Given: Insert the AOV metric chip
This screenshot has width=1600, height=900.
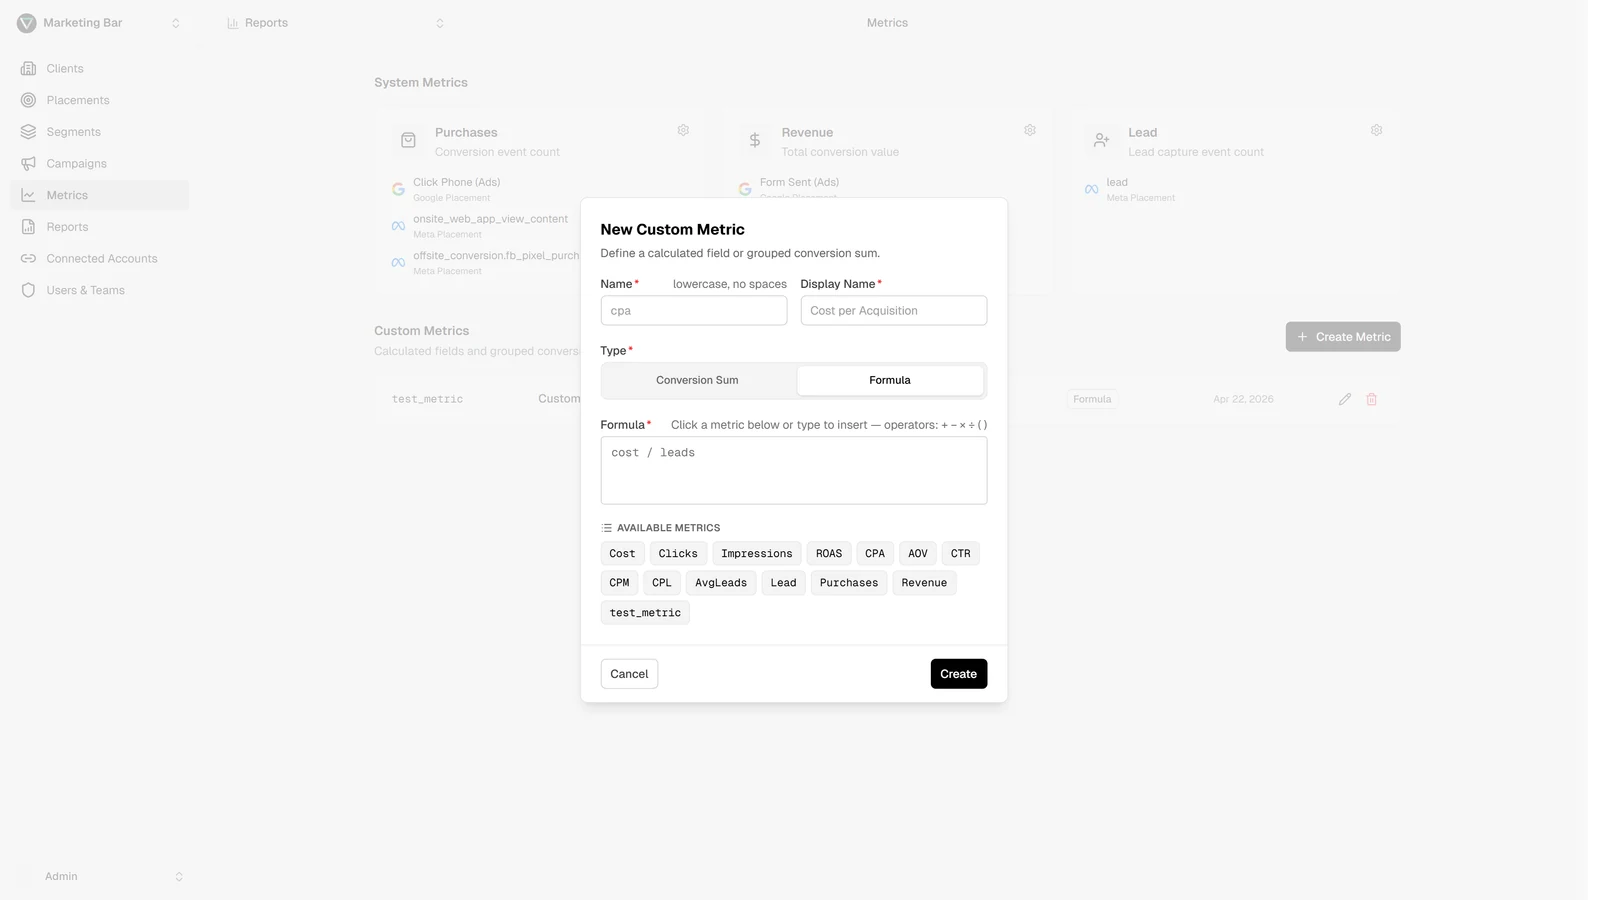Looking at the screenshot, I should click(x=918, y=554).
